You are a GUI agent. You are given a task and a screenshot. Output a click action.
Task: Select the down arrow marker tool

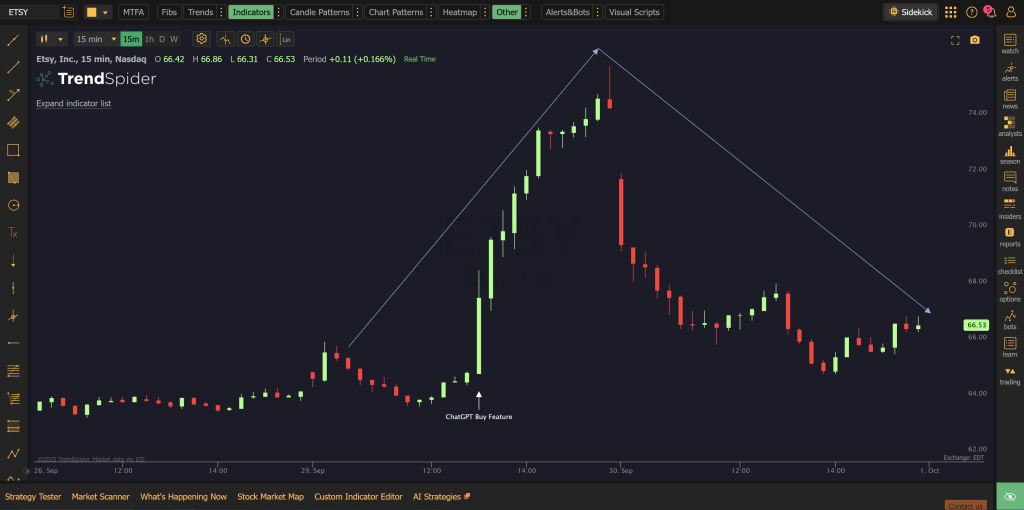[13, 261]
